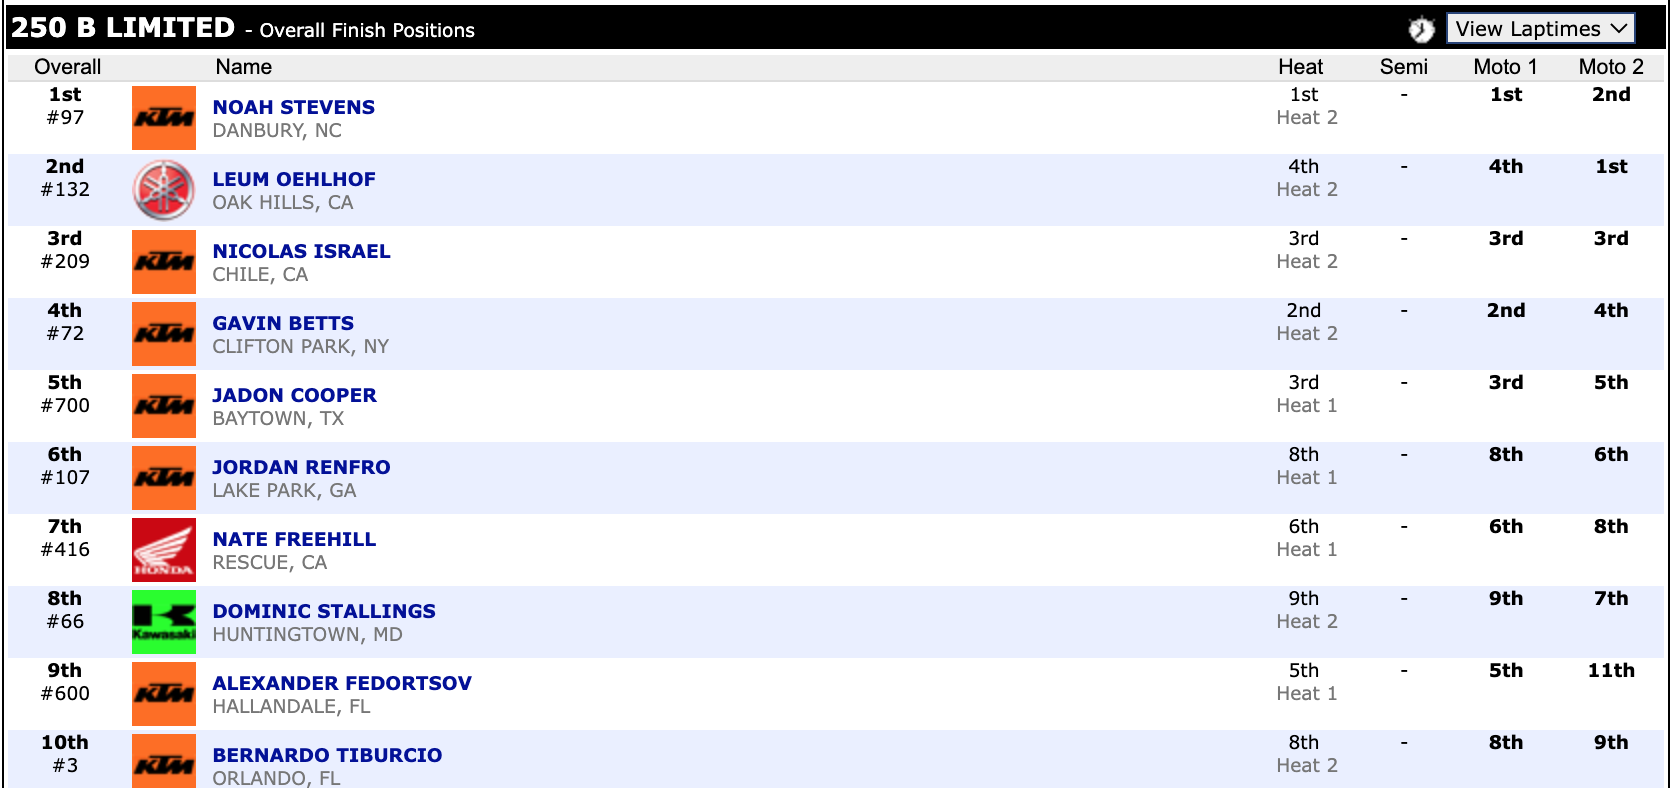Click the Kawasaki logo for Dominic Stallings
The image size is (1670, 788).
pos(164,622)
